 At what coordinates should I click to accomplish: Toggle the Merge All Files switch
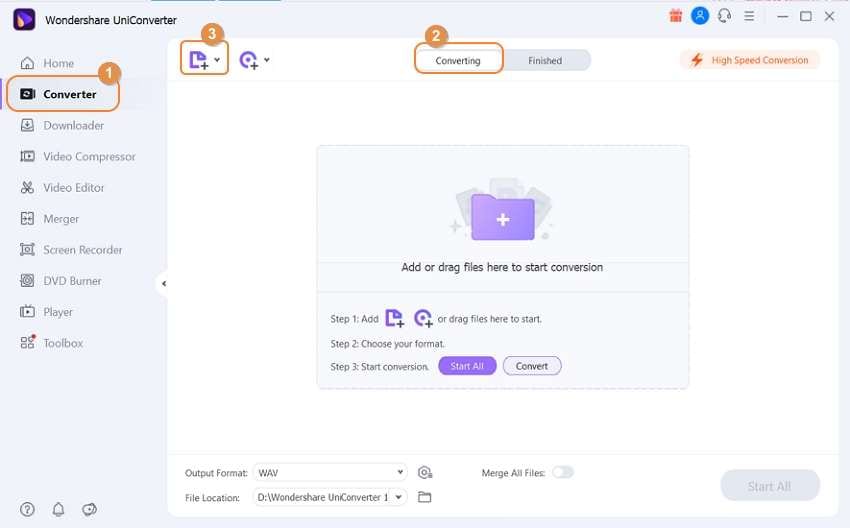point(563,472)
